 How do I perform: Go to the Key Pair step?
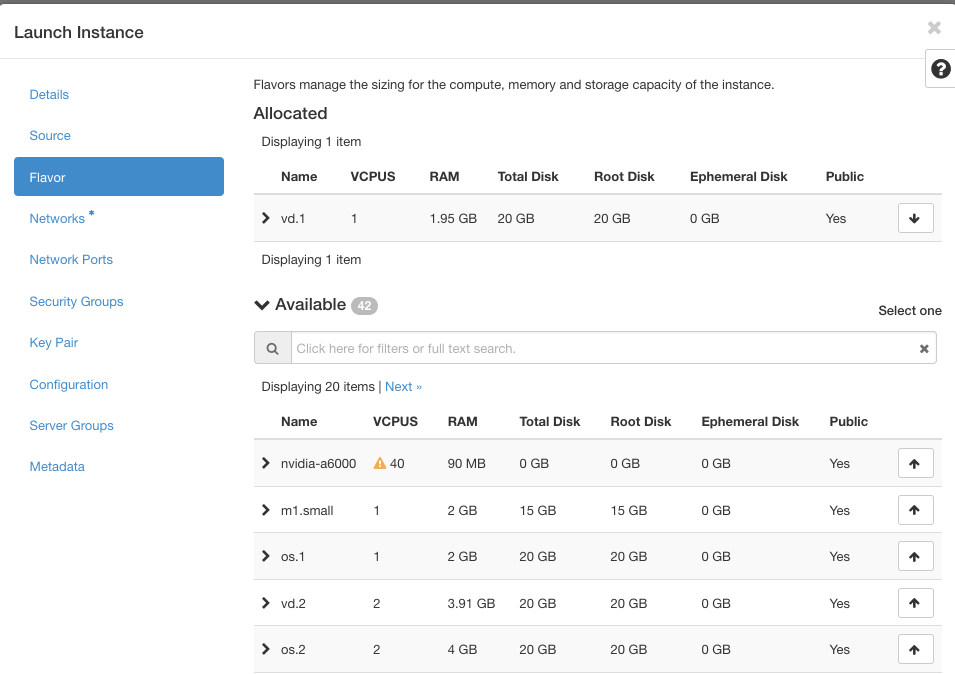[x=53, y=342]
